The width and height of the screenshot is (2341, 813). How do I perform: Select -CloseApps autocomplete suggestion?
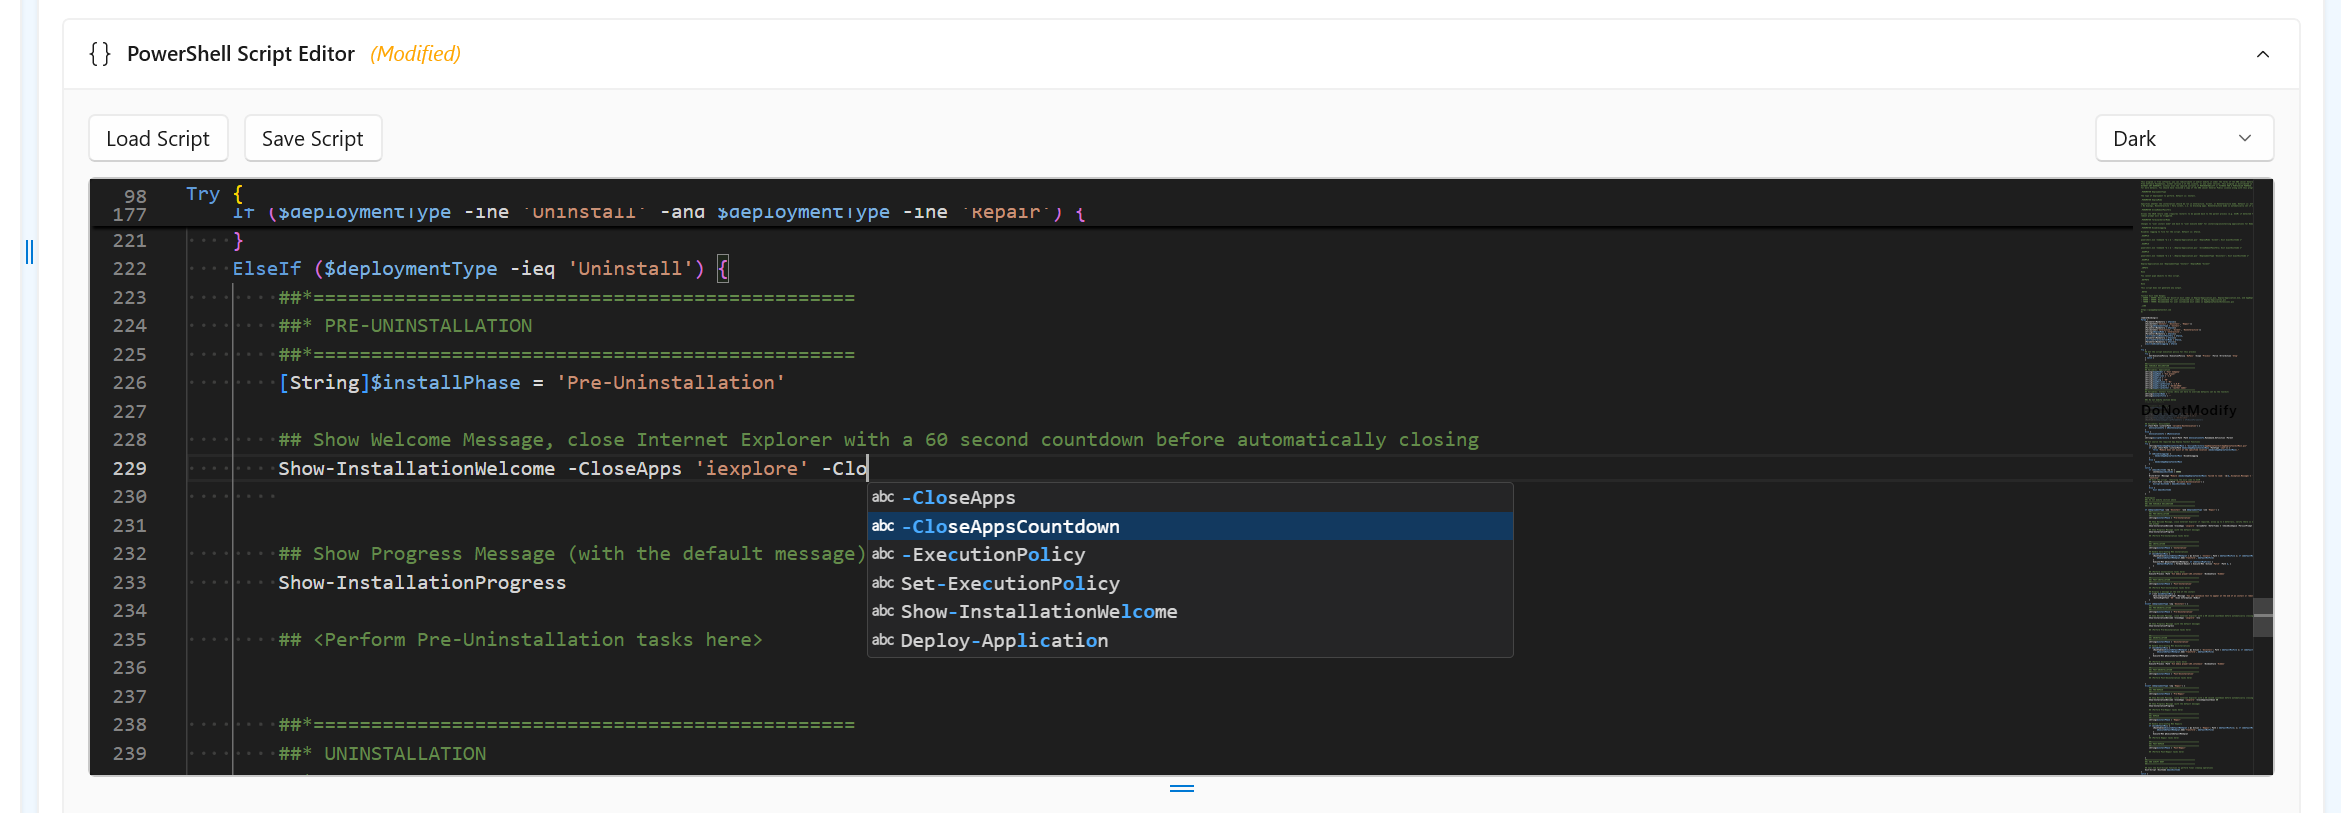tap(958, 498)
